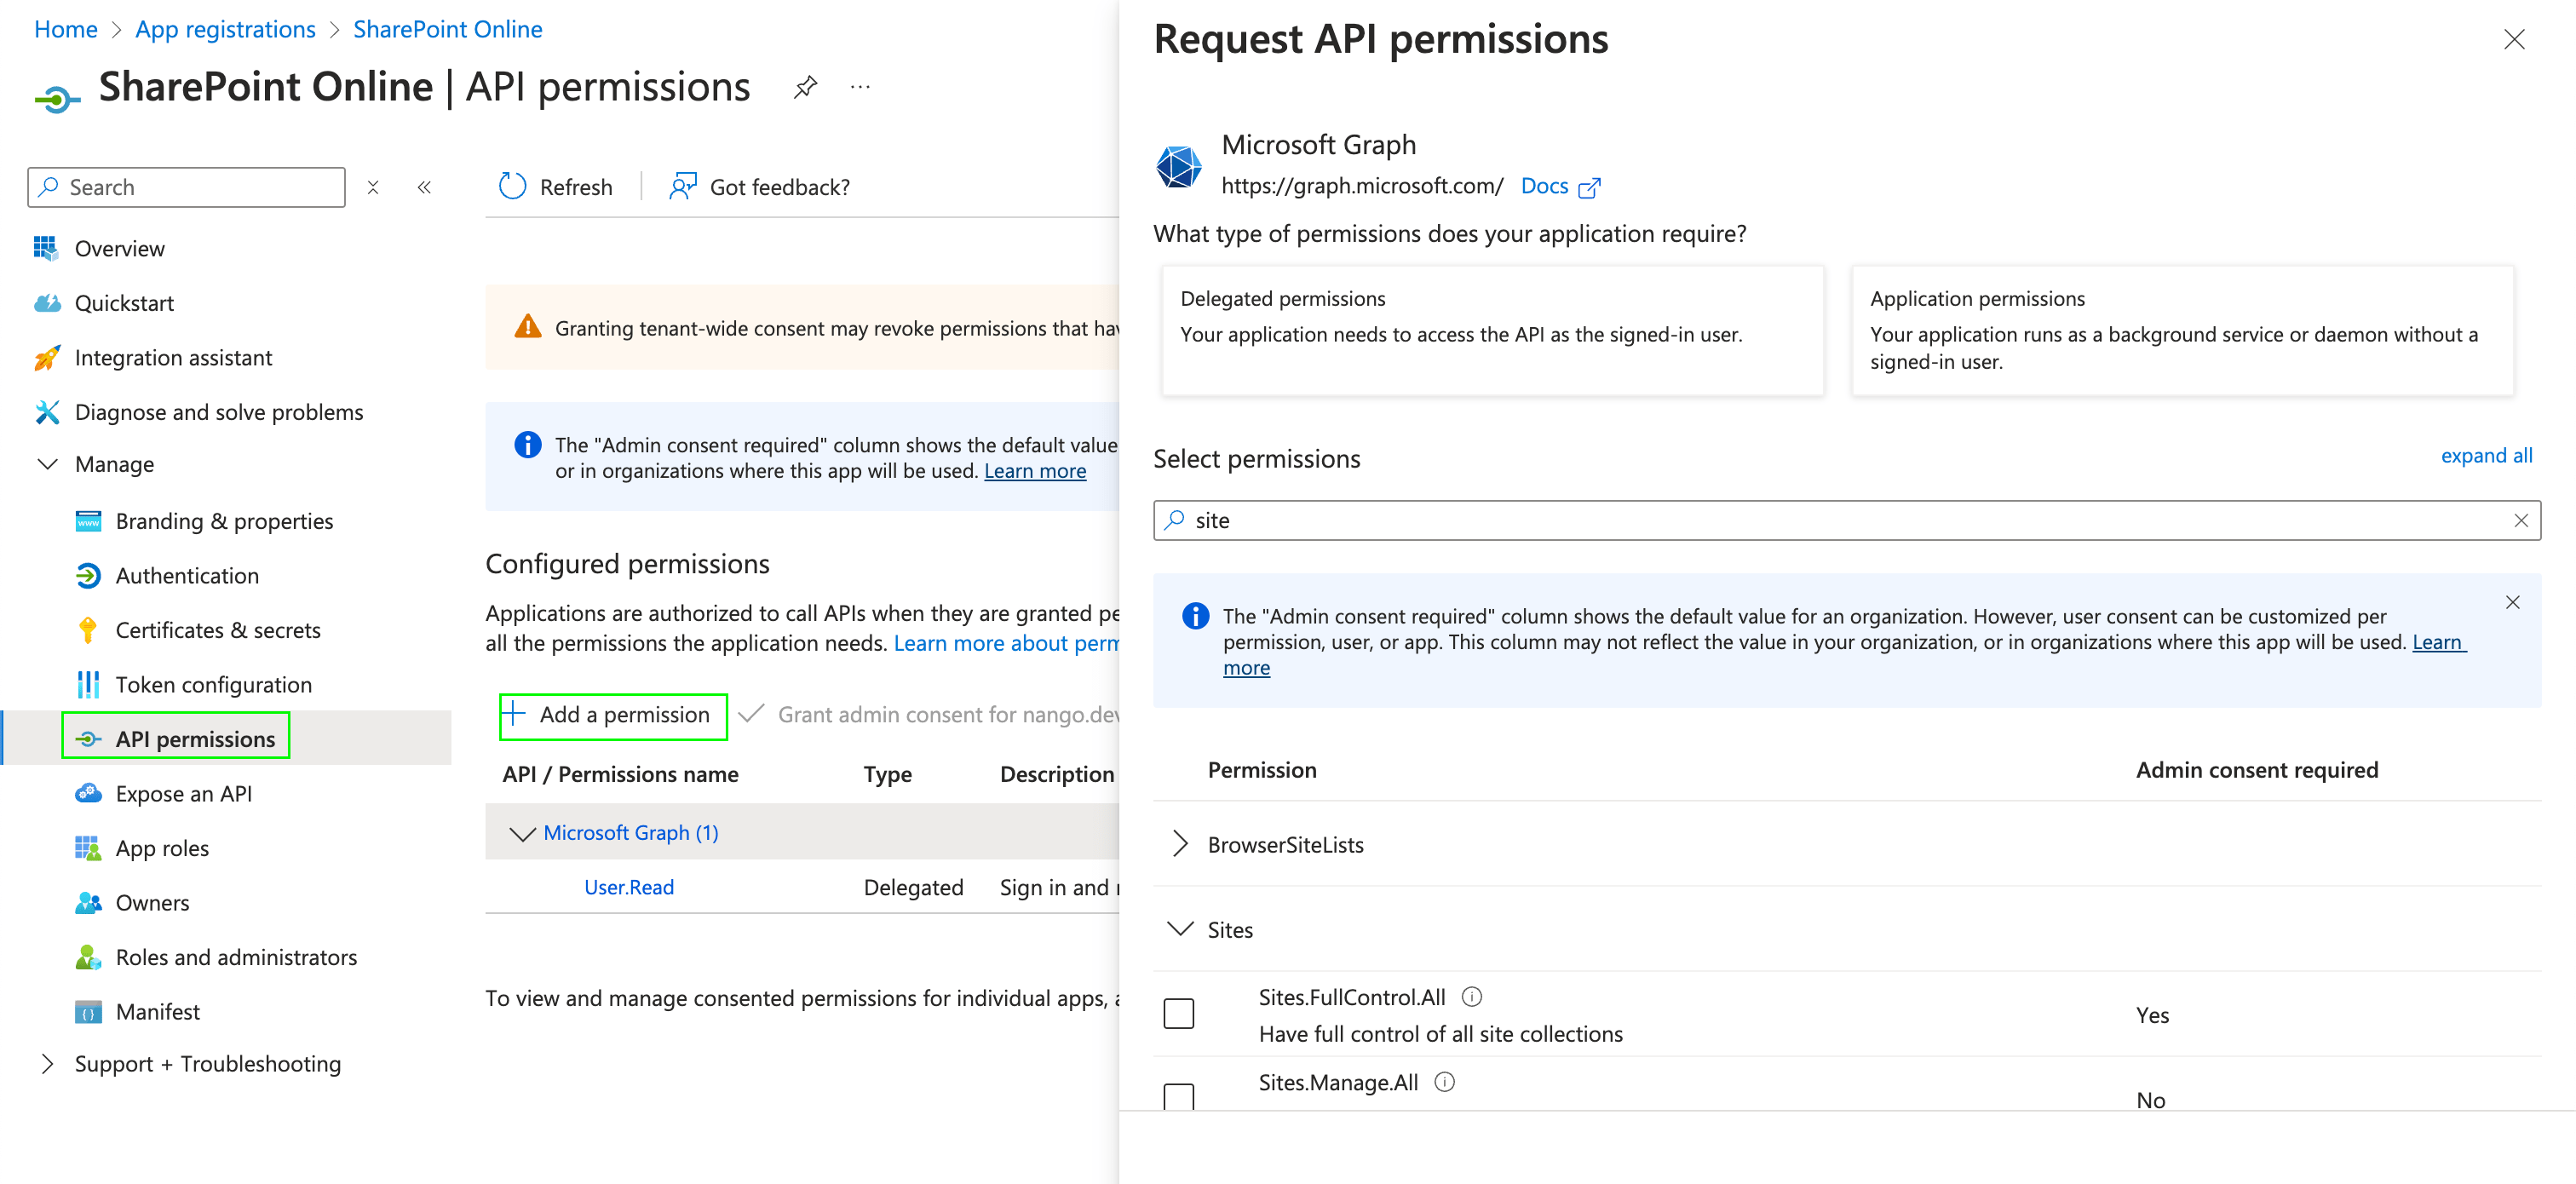Click the Got feedback icon
Screen dimensions: 2576x1184
[x=683, y=186]
